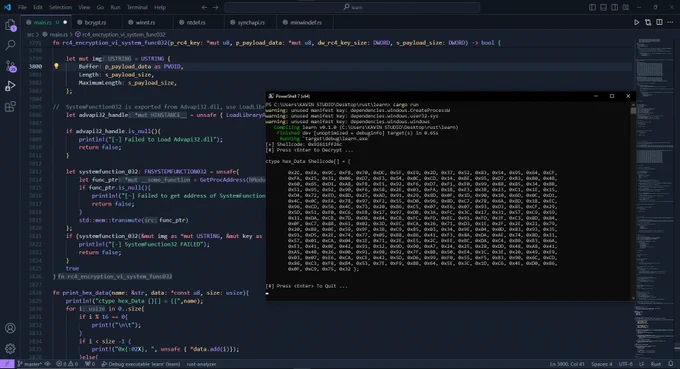Open the Extensions view
Viewport: 680px width, 369px height.
tap(10, 106)
